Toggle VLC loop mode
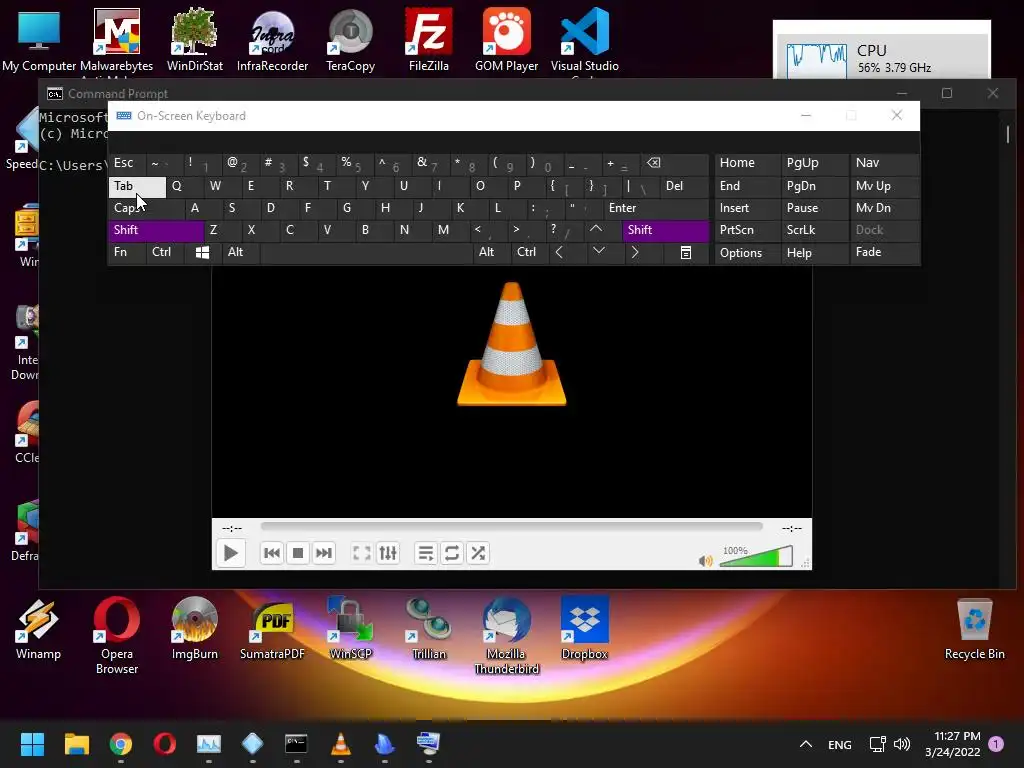Screen dimensions: 1024x768 tap(452, 553)
